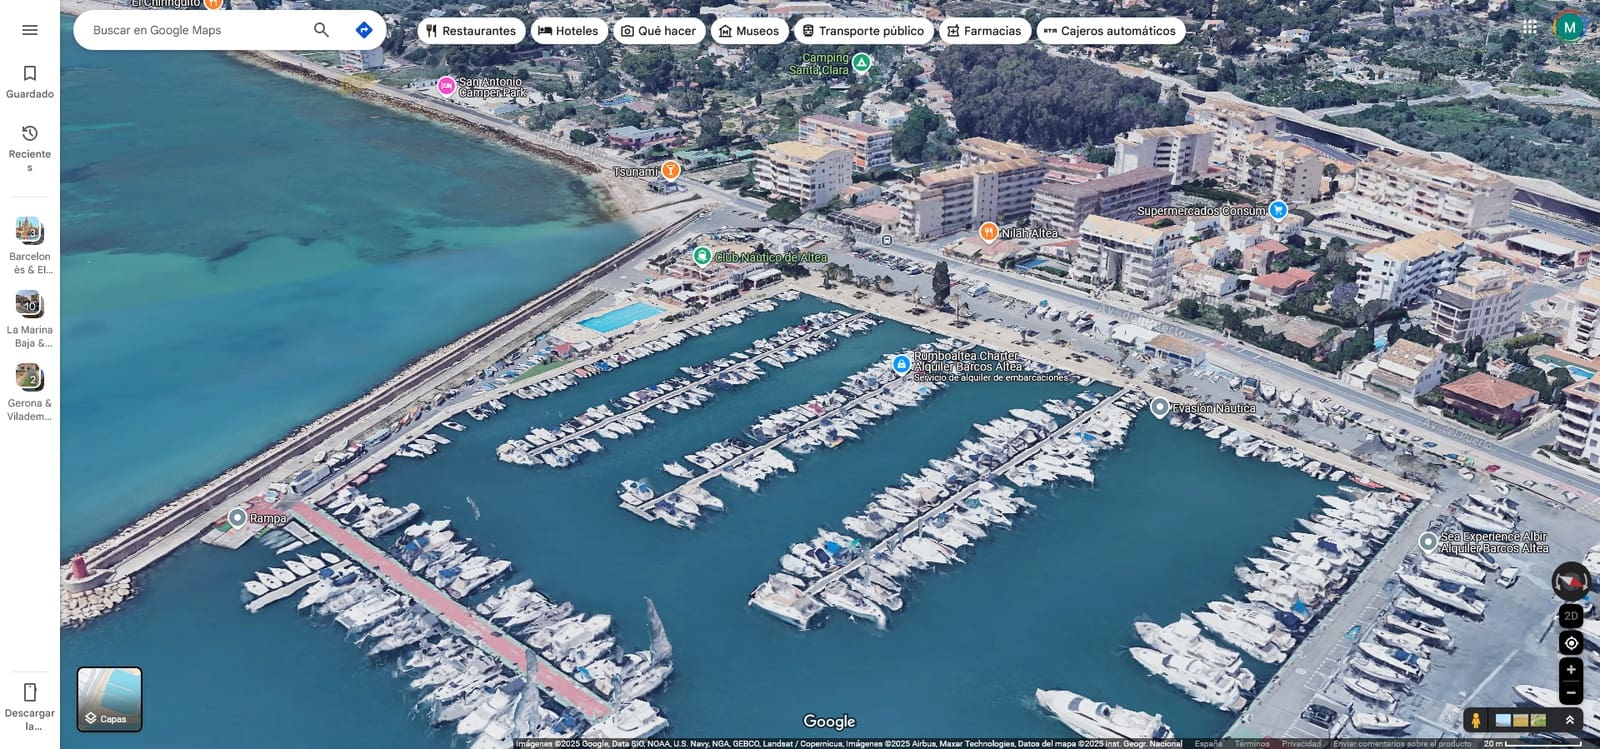Open Capas layers switcher
1600x749 pixels.
(x=110, y=699)
